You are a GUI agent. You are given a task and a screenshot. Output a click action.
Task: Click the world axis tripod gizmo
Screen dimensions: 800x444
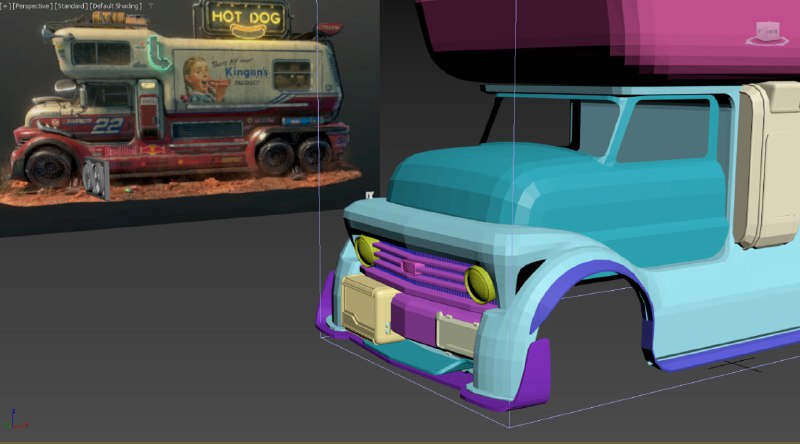coord(14,420)
